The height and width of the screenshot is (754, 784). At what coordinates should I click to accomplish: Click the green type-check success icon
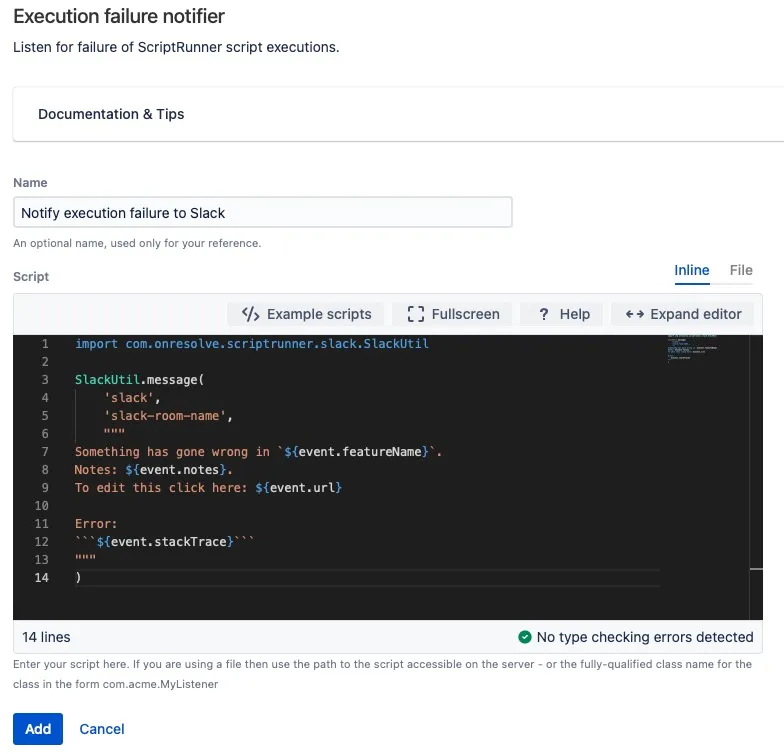tap(524, 636)
